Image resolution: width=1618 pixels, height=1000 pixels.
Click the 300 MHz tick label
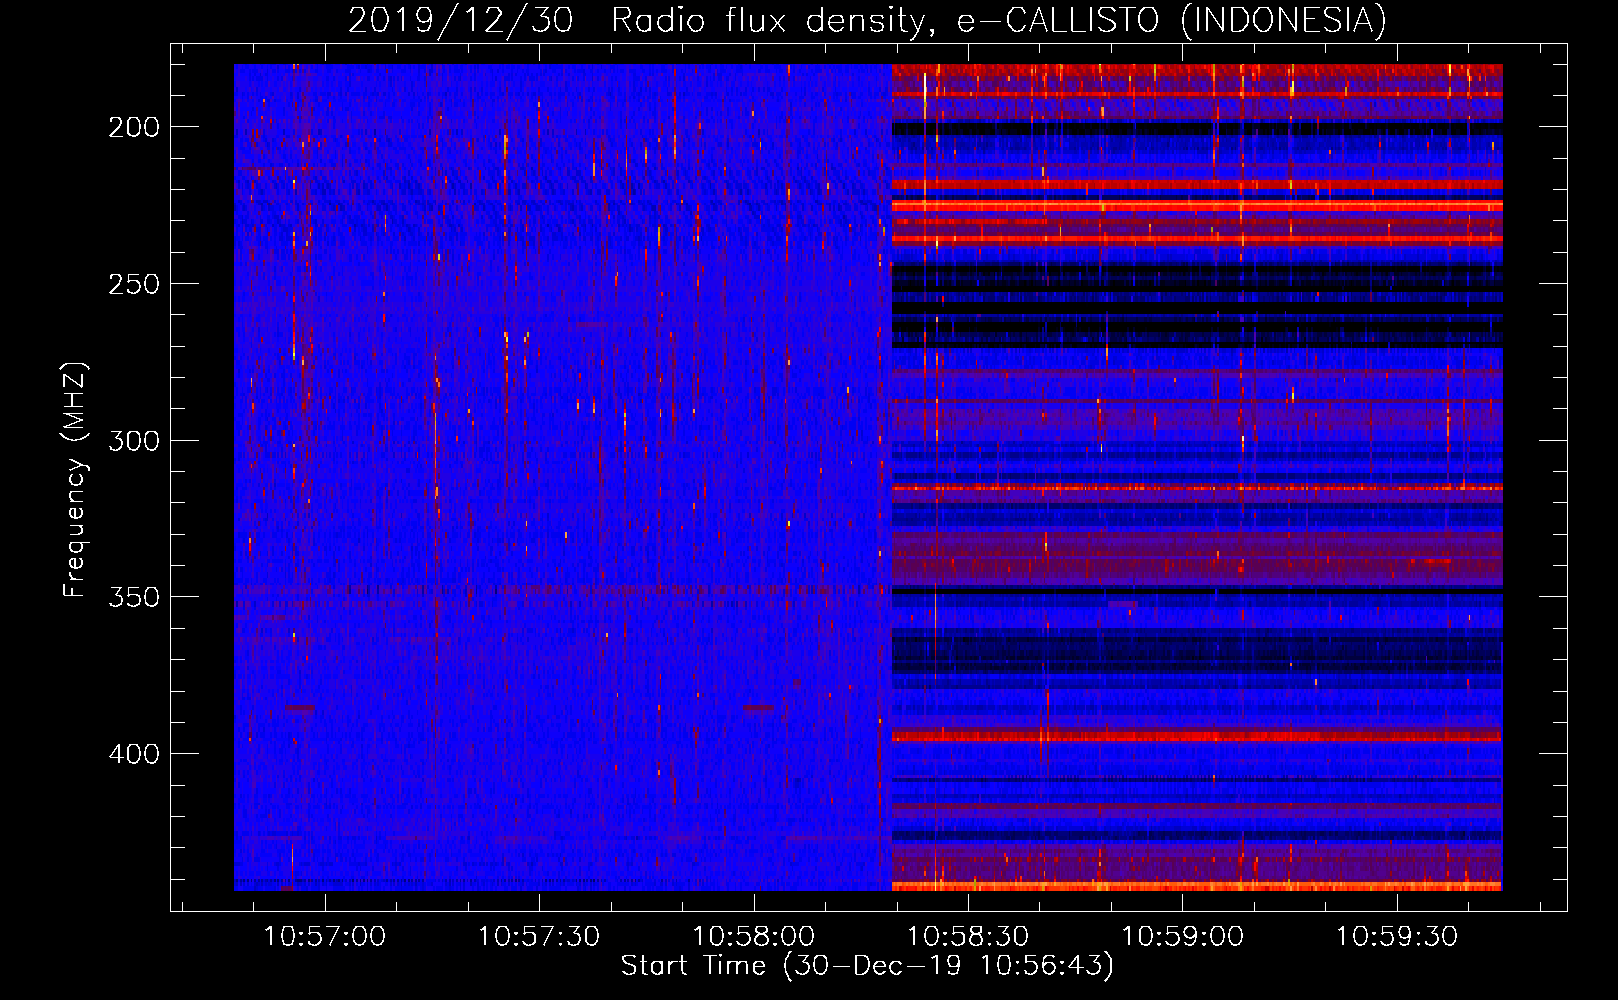click(x=133, y=441)
